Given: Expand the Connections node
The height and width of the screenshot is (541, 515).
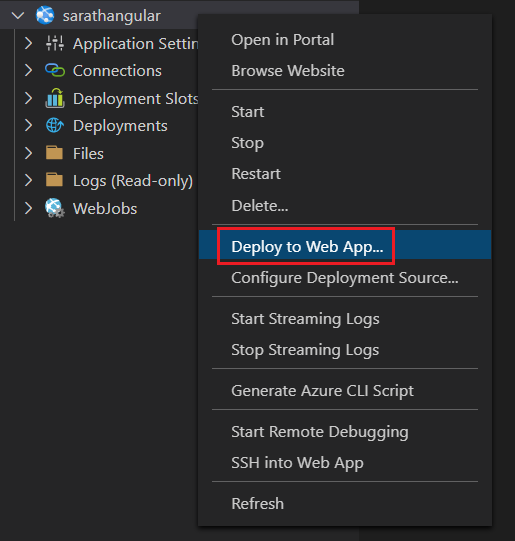Looking at the screenshot, I should tap(29, 70).
